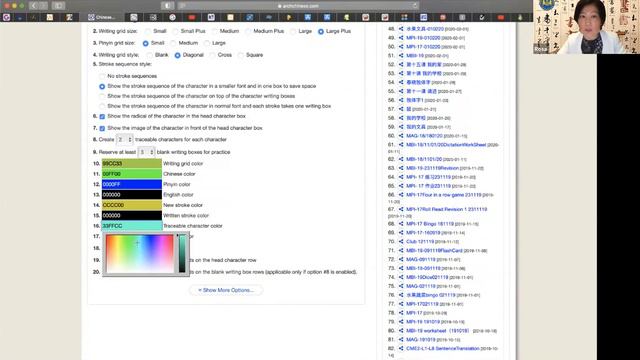Click share icon beside MAG-18/180120 on row 60
Viewport: 640px width, 360px height.
coord(401,136)
